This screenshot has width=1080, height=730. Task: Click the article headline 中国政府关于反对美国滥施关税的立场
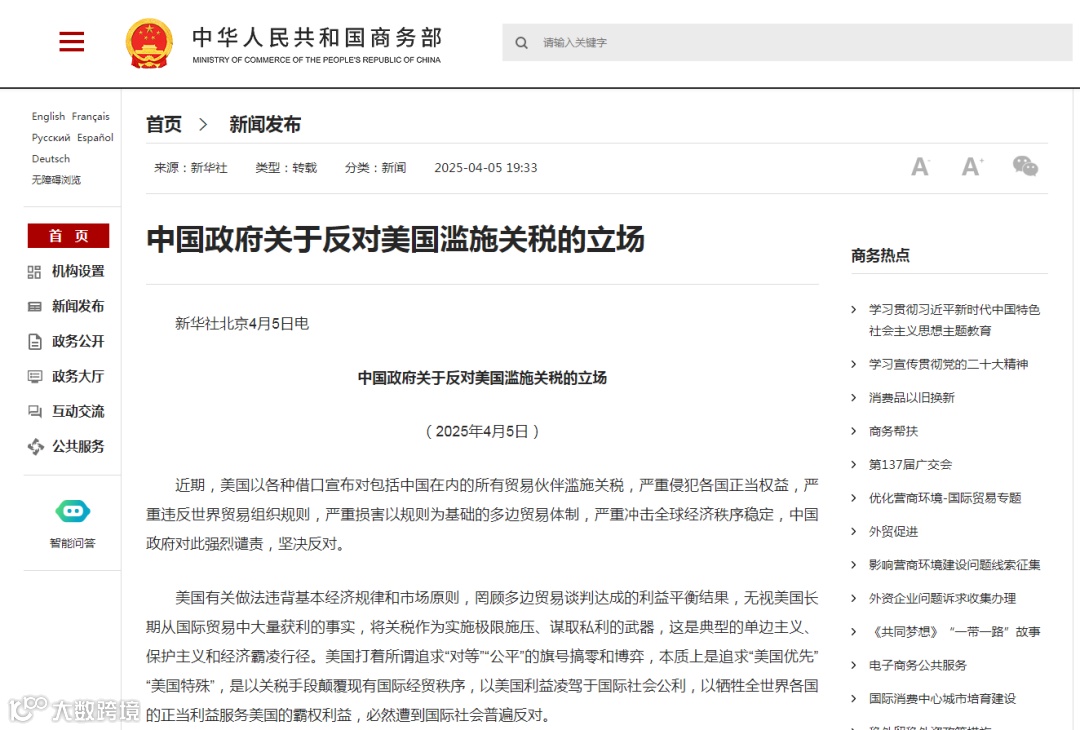395,240
